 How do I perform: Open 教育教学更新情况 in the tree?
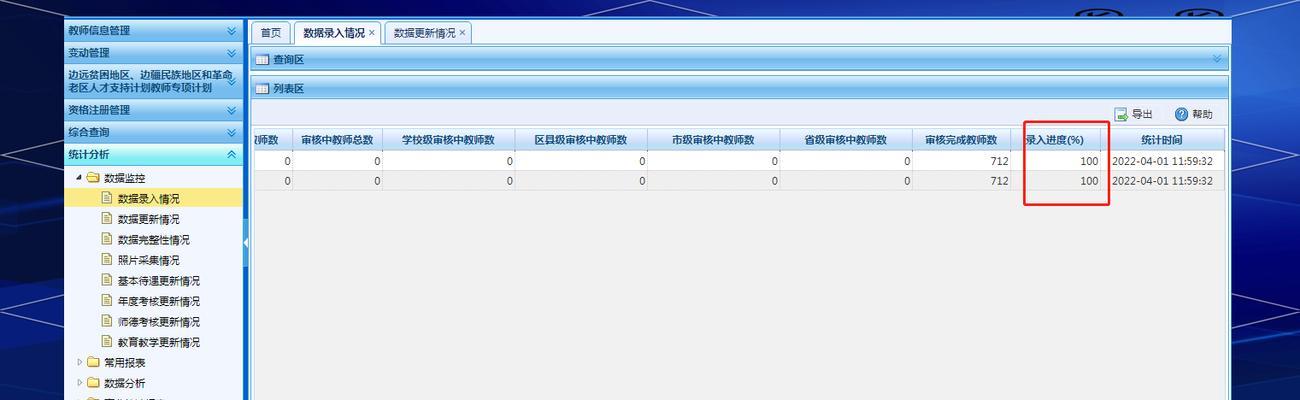[158, 342]
